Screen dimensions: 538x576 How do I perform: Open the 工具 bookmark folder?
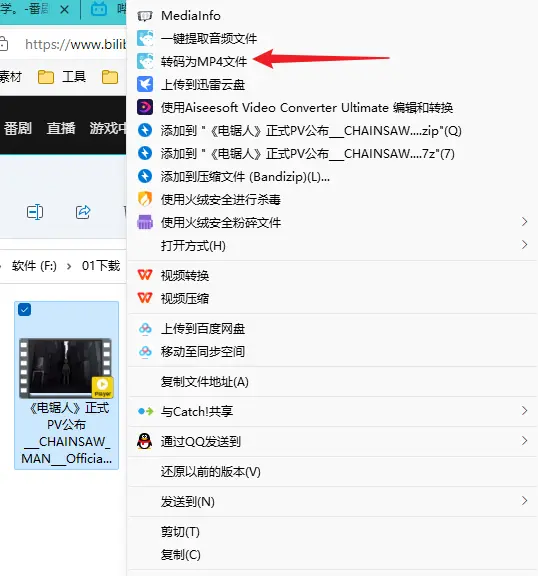click(x=62, y=77)
